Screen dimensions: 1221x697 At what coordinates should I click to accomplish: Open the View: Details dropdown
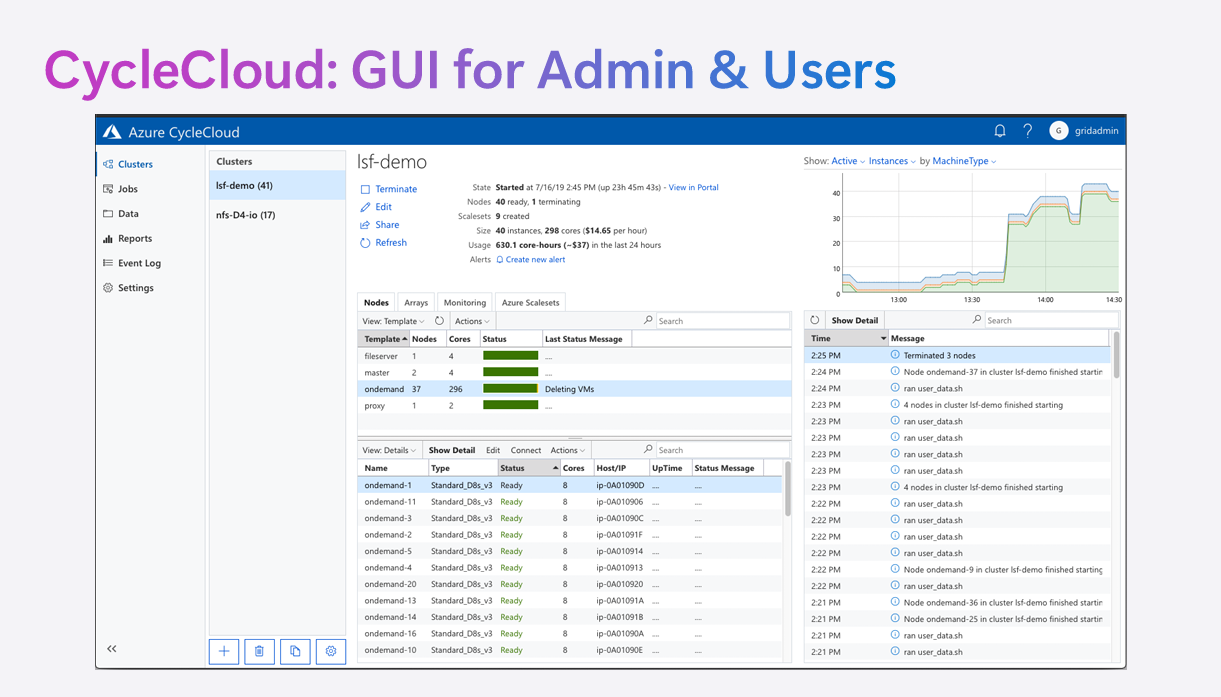tap(390, 450)
